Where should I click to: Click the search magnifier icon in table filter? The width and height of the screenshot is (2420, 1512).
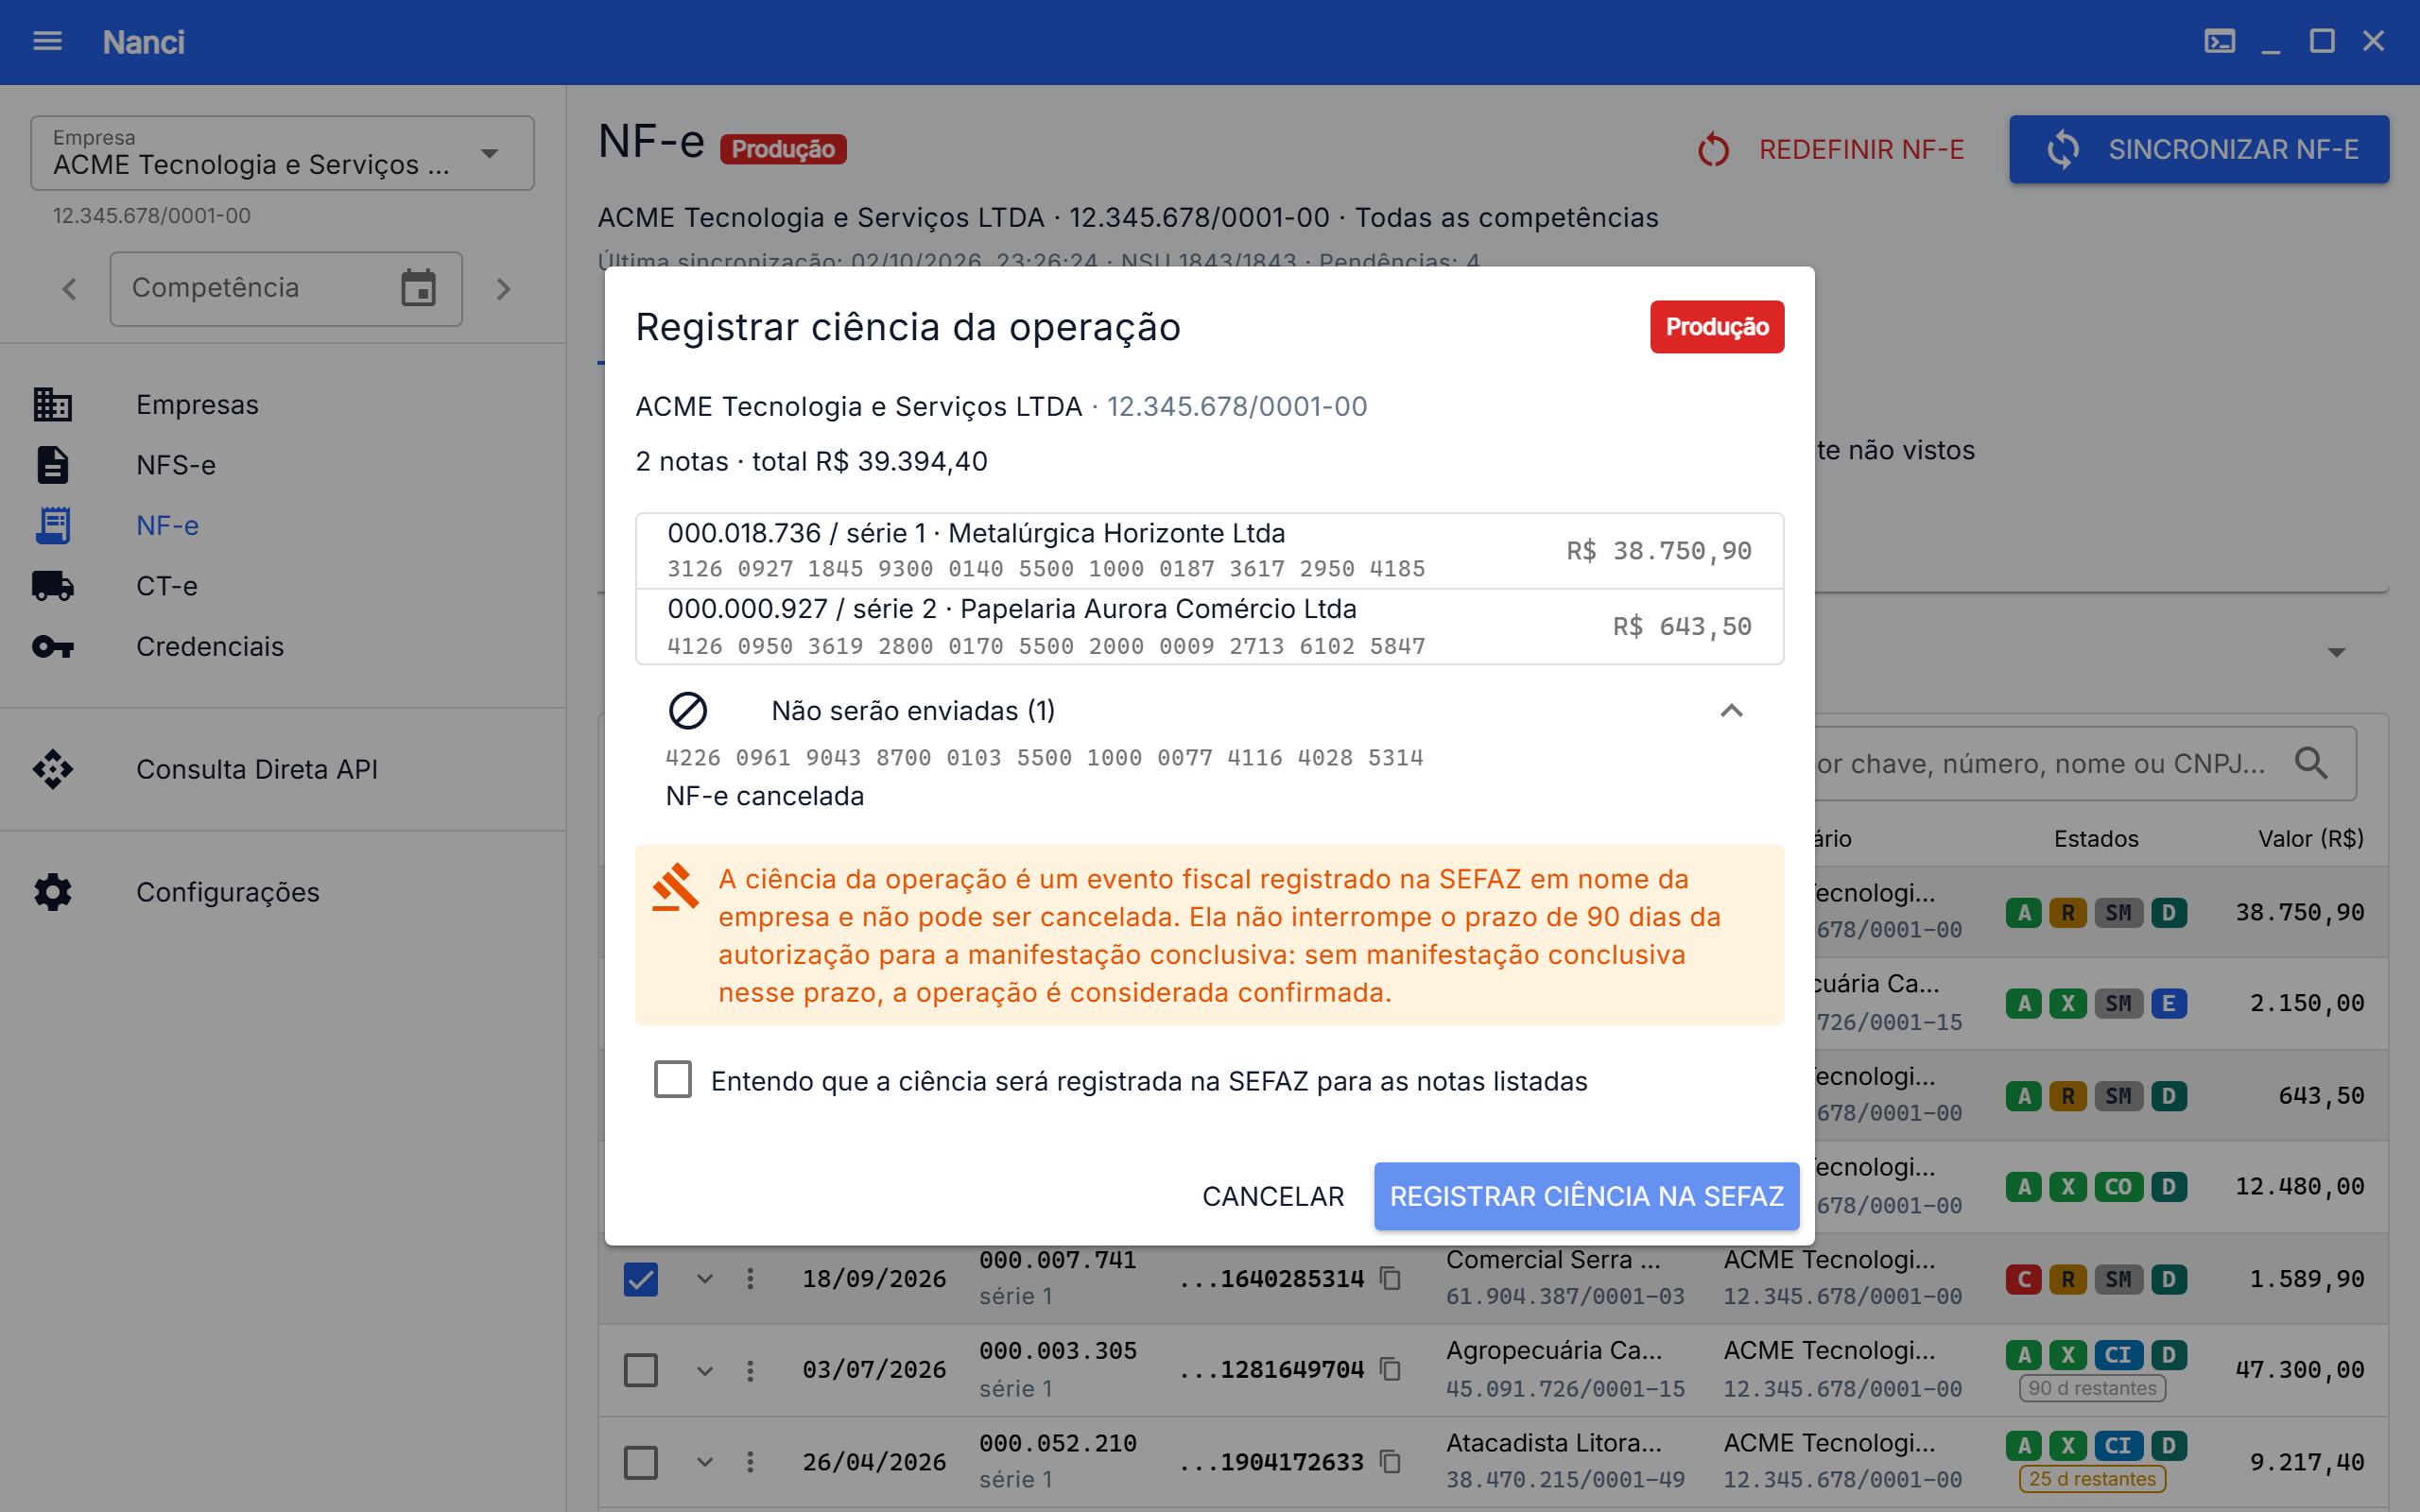(x=2310, y=763)
